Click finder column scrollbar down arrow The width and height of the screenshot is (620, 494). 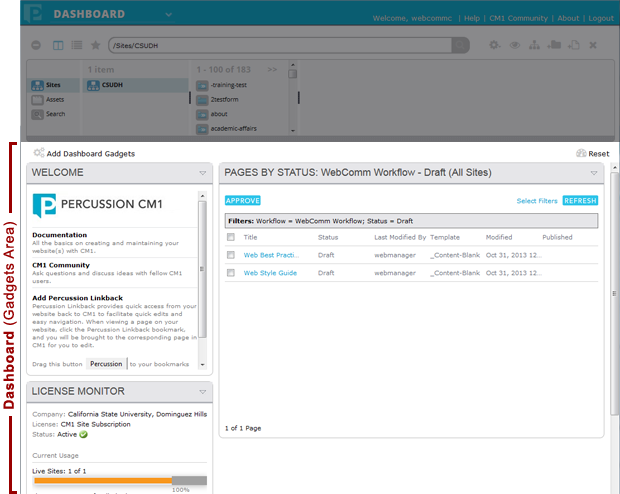coord(293,131)
